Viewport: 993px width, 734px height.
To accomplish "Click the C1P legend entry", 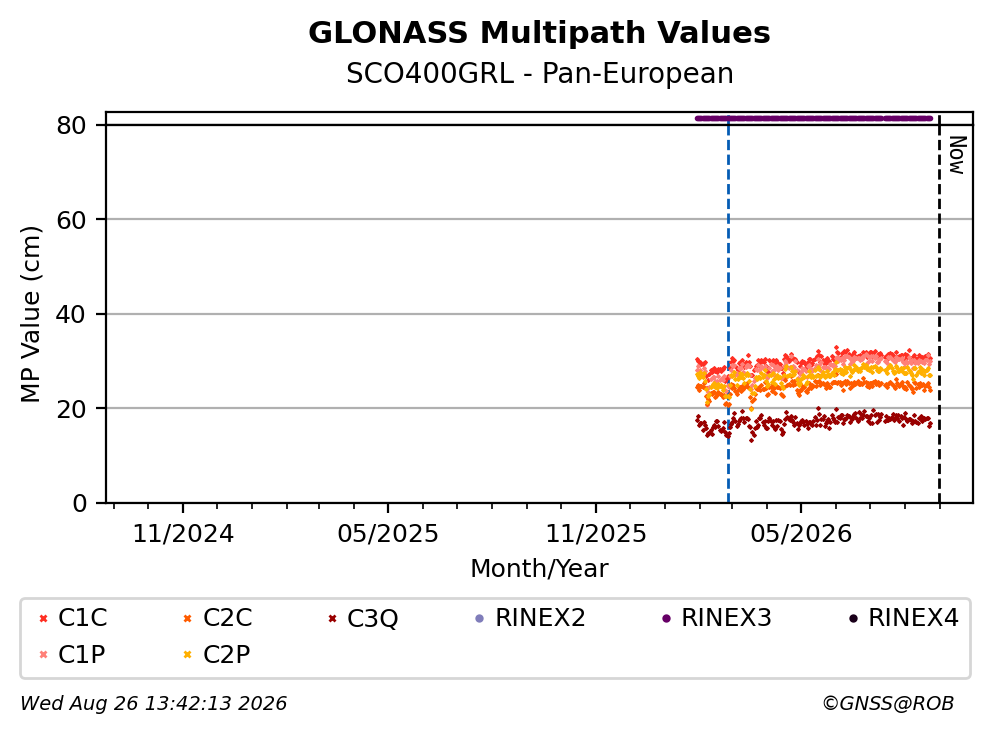I will 72,654.
